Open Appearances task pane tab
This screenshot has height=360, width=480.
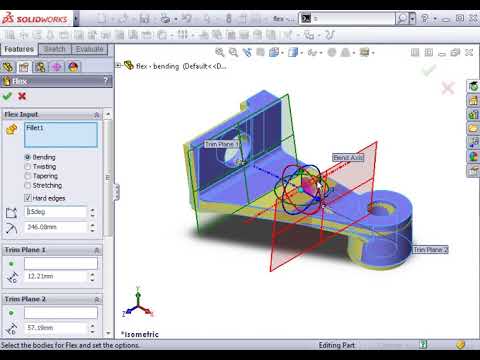click(x=473, y=156)
